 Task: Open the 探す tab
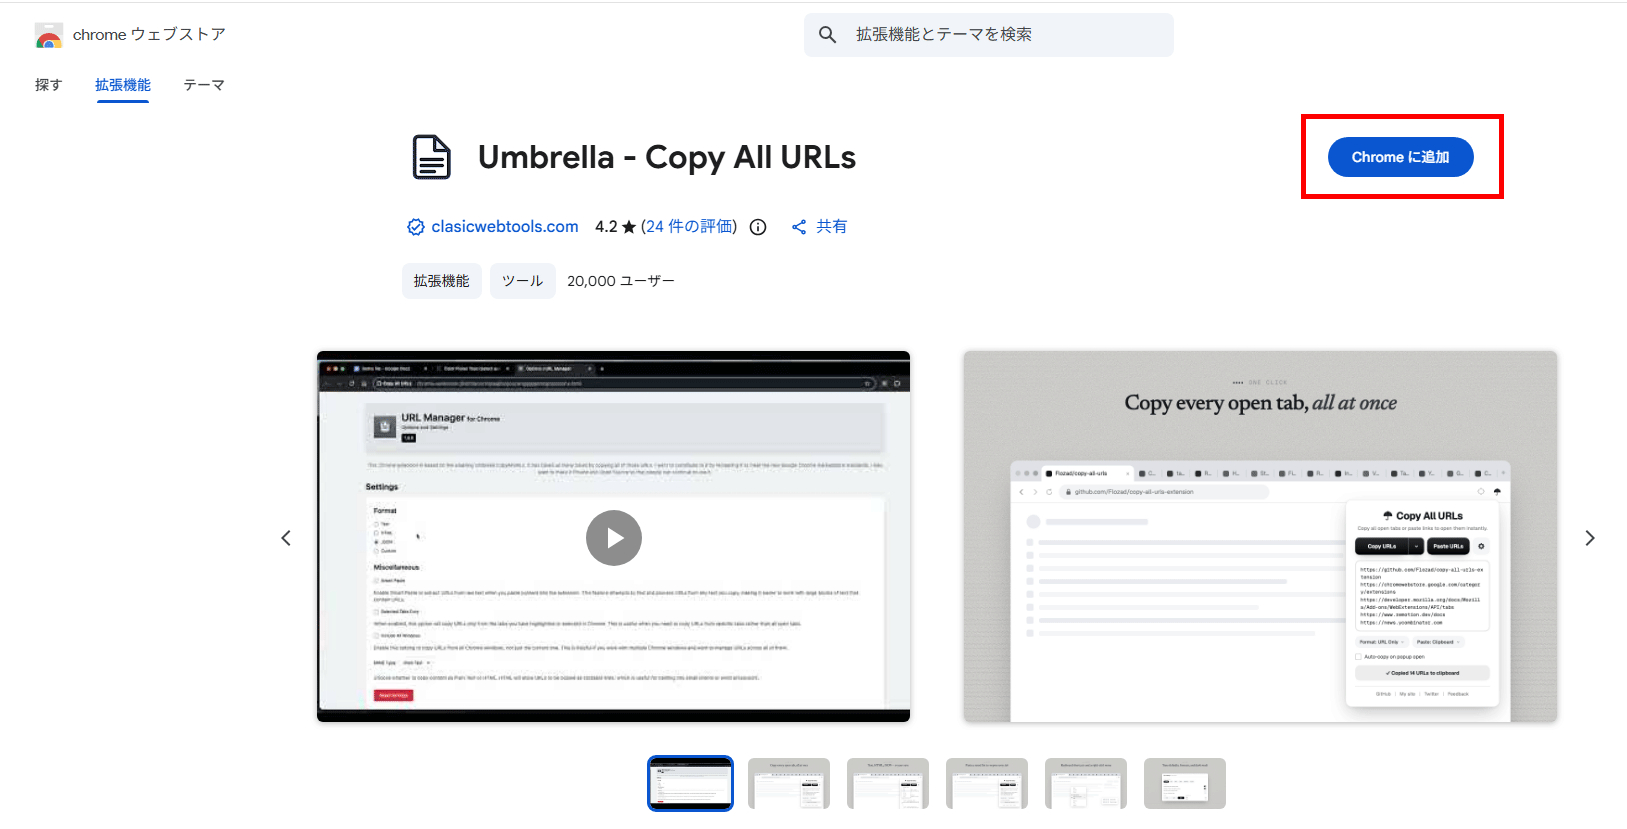tap(48, 85)
